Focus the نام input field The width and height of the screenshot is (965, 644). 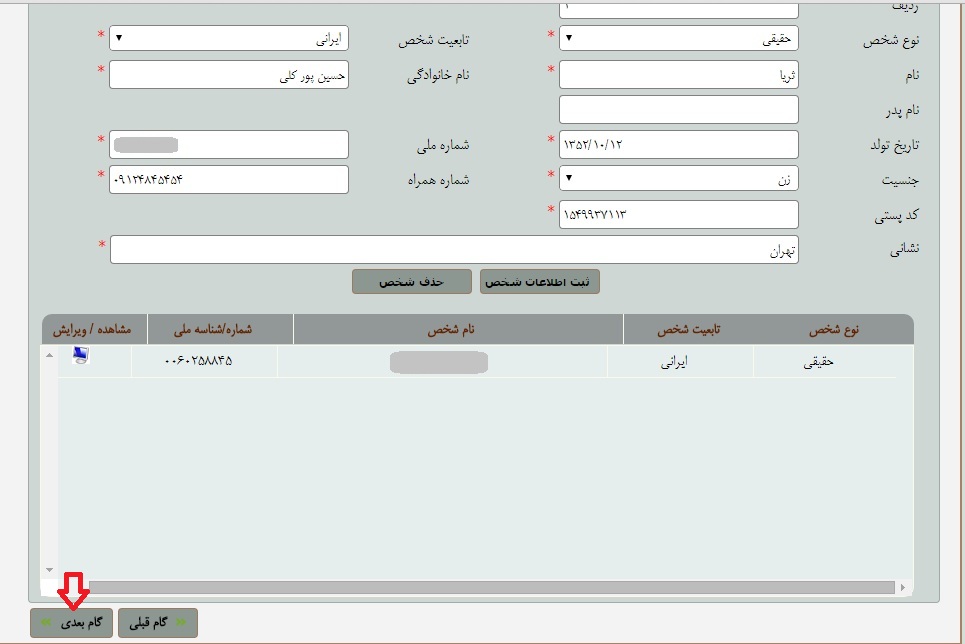click(678, 74)
